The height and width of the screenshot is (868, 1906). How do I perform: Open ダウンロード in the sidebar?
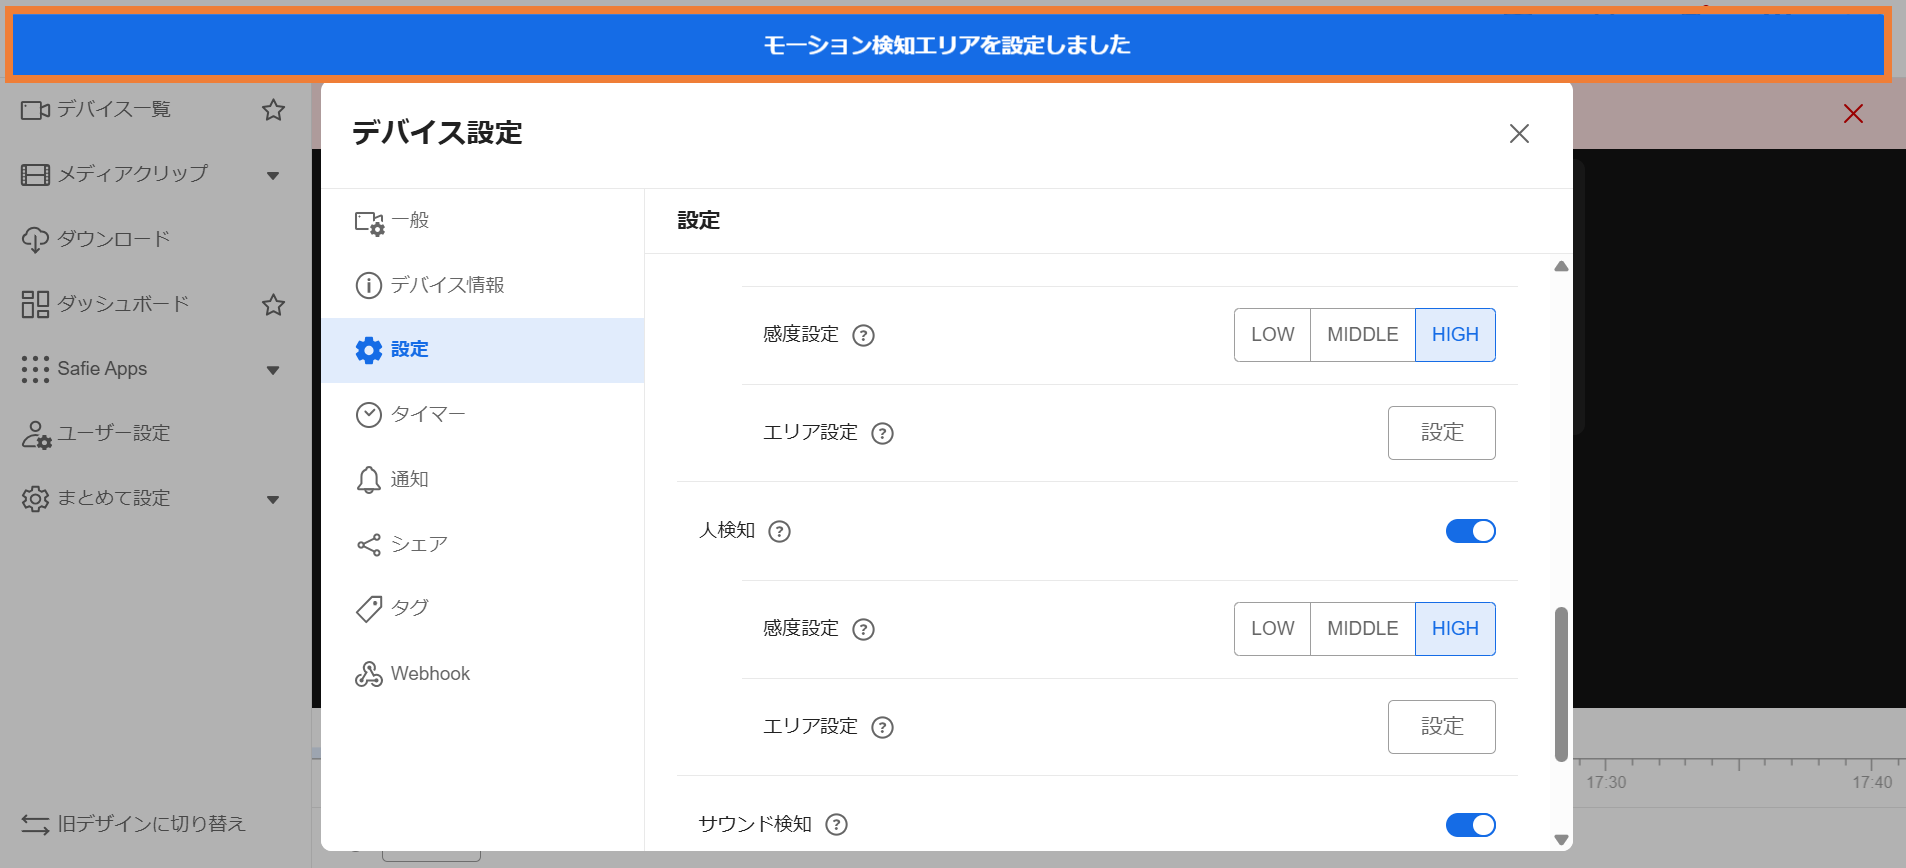point(113,239)
